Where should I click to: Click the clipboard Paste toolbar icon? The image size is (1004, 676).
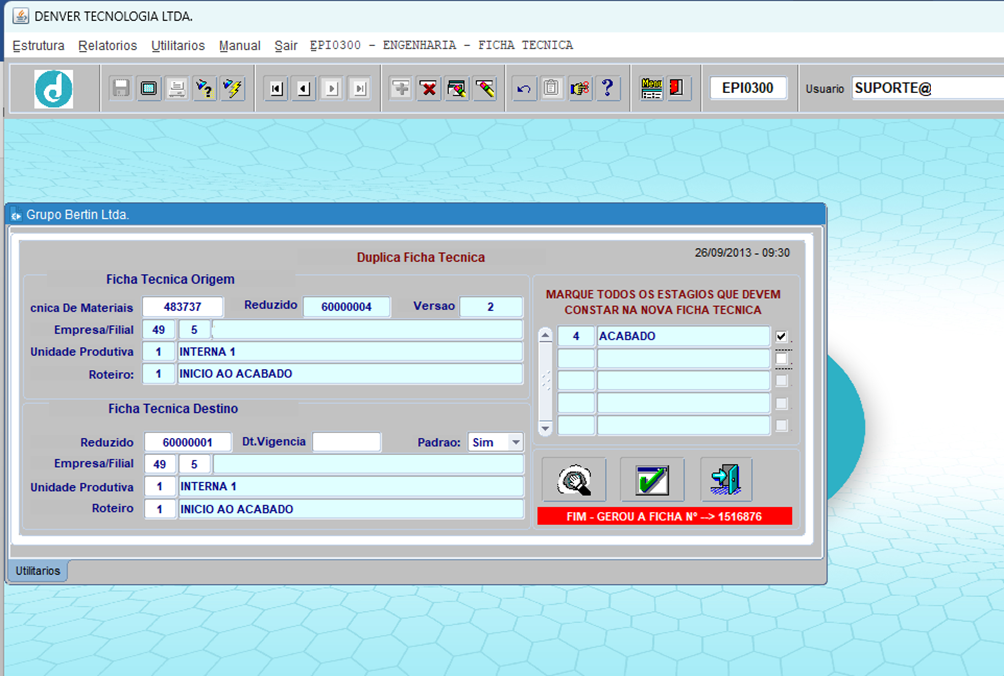(551, 88)
